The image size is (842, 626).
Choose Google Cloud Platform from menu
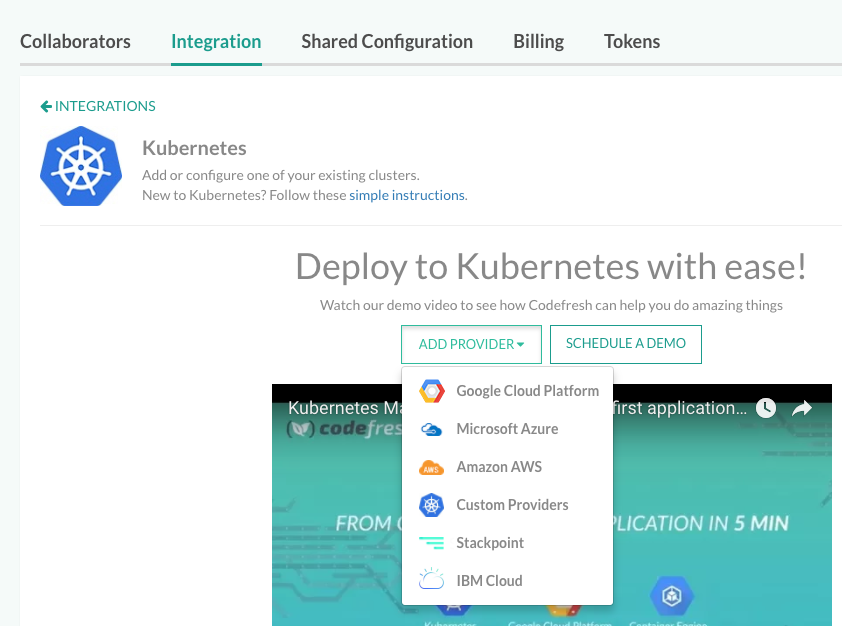pyautogui.click(x=507, y=391)
